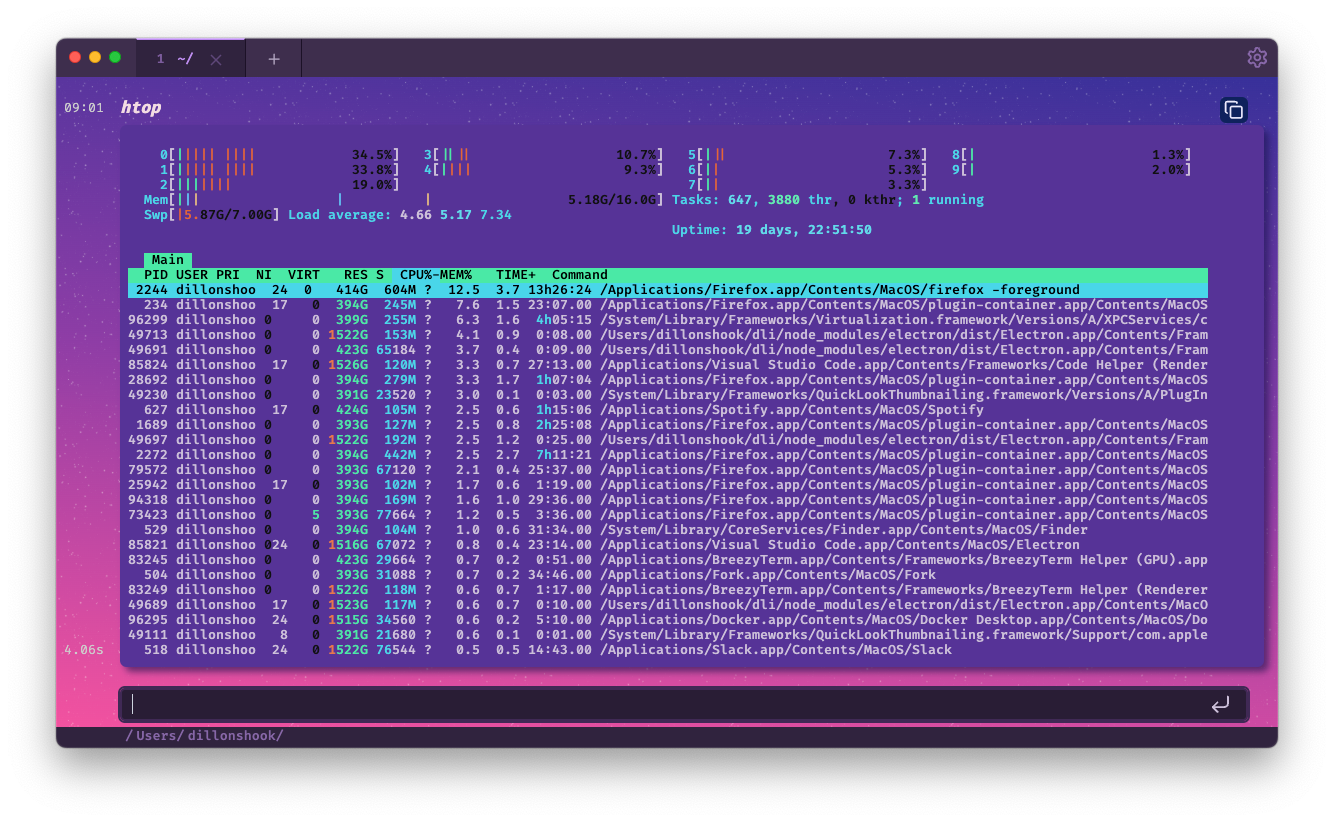This screenshot has width=1334, height=822.
Task: Select the Docker Desktop process row
Action: tap(600, 619)
